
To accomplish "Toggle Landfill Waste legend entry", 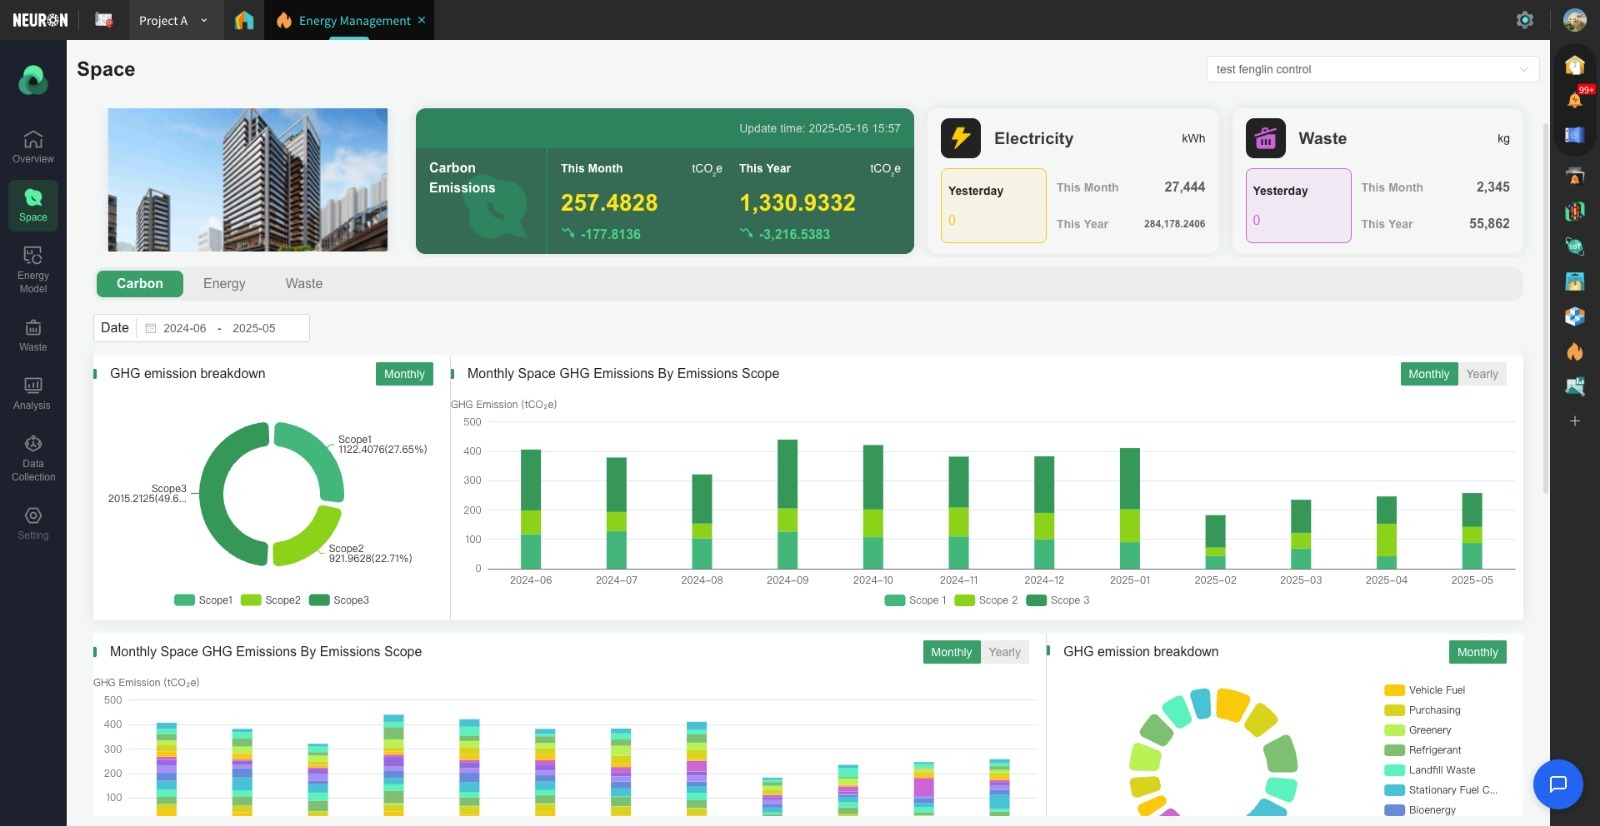I will pos(1430,770).
